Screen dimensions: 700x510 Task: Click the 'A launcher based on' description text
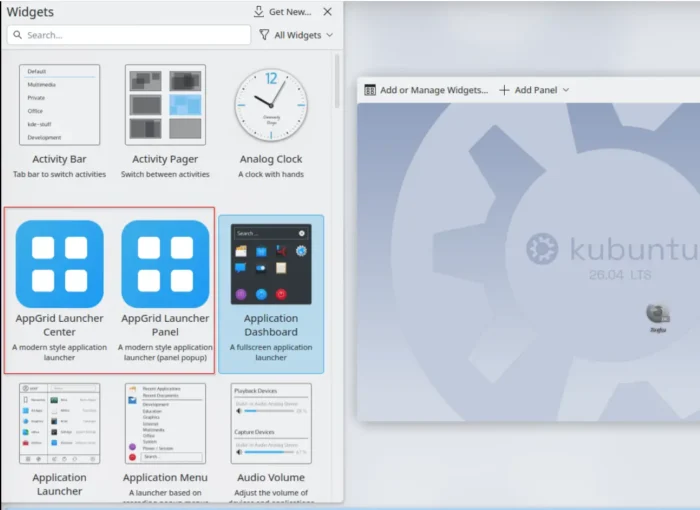pyautogui.click(x=165, y=493)
